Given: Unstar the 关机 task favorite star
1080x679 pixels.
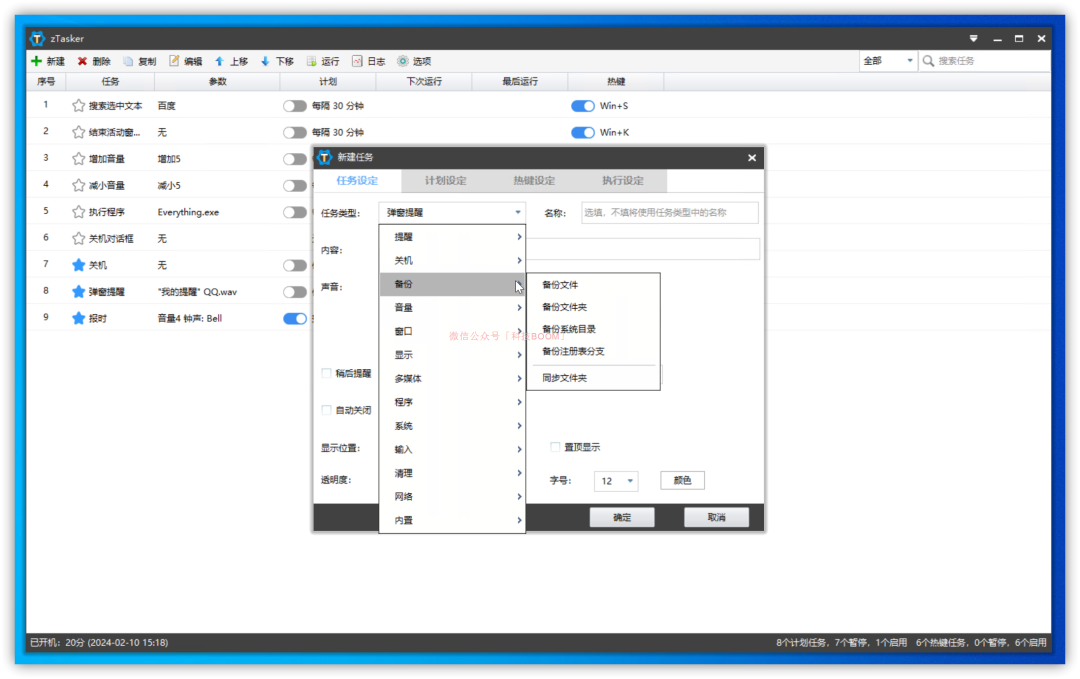Looking at the screenshot, I should pyautogui.click(x=79, y=265).
